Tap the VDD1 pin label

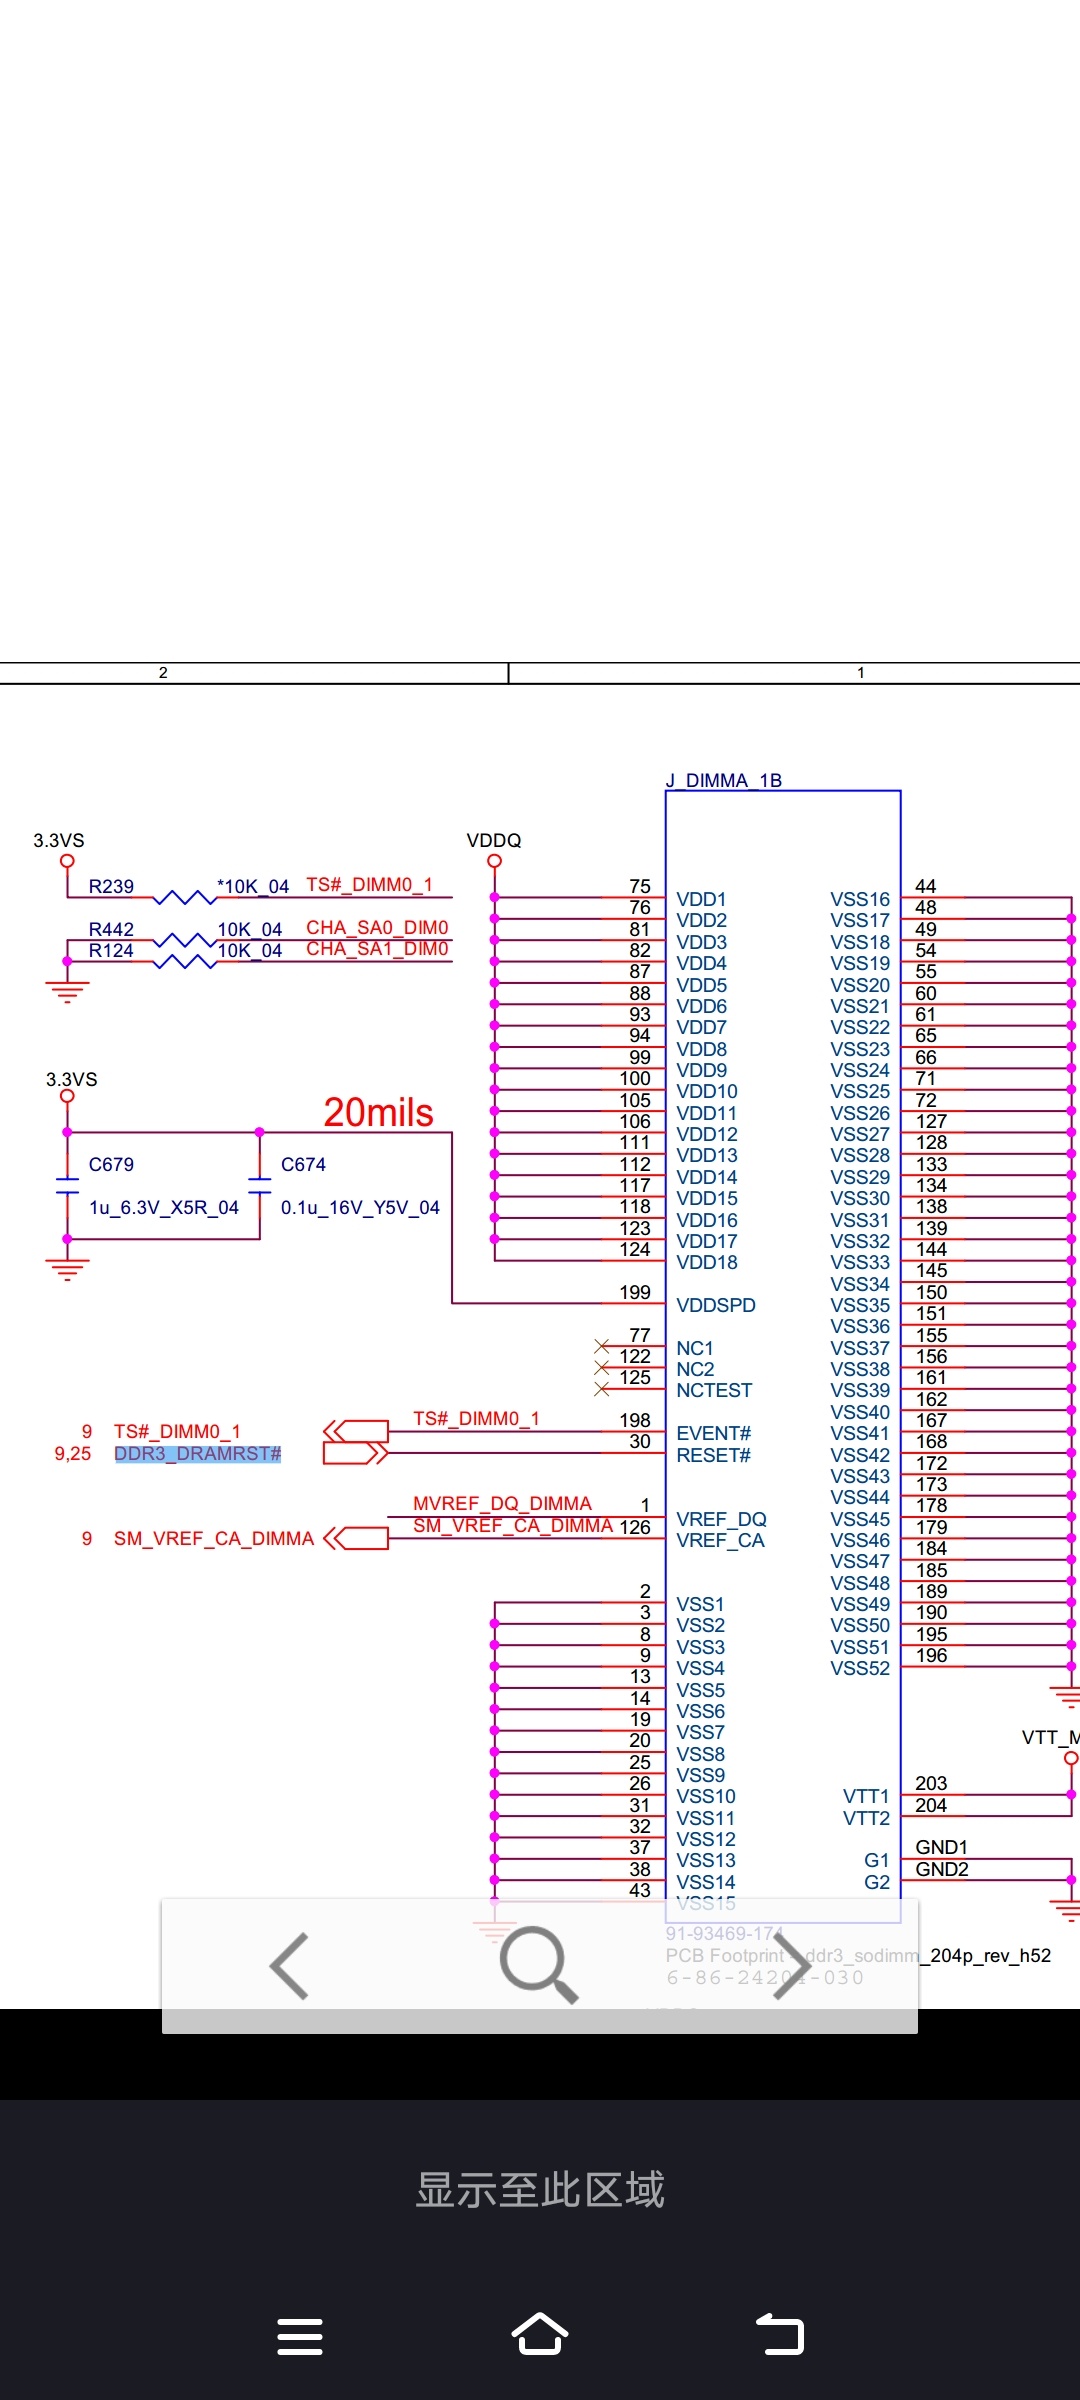point(701,899)
